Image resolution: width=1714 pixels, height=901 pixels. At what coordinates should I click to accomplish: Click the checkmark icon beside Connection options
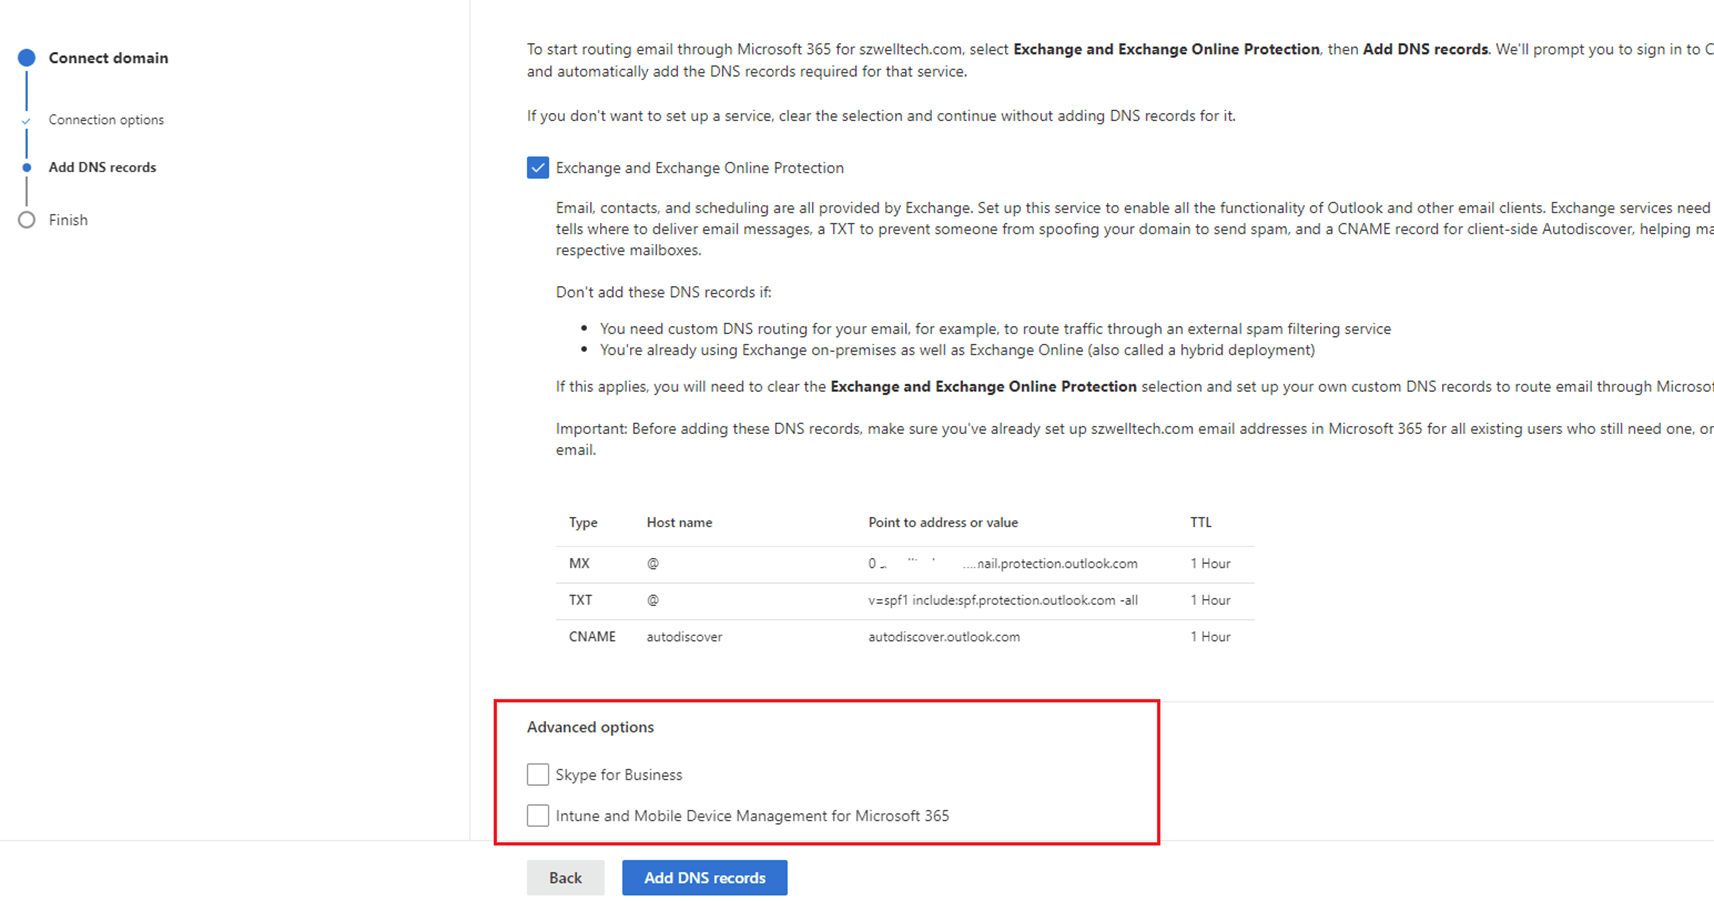tap(27, 119)
